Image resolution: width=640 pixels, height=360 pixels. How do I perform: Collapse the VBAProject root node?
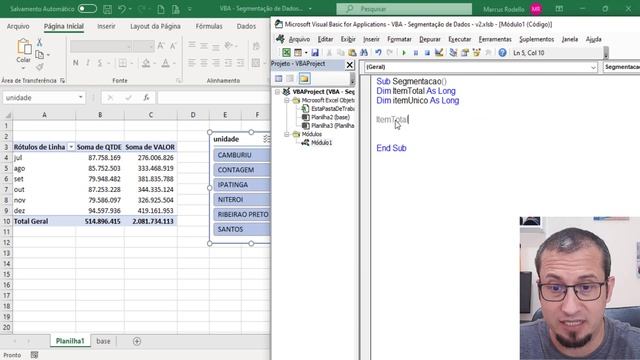click(x=278, y=92)
